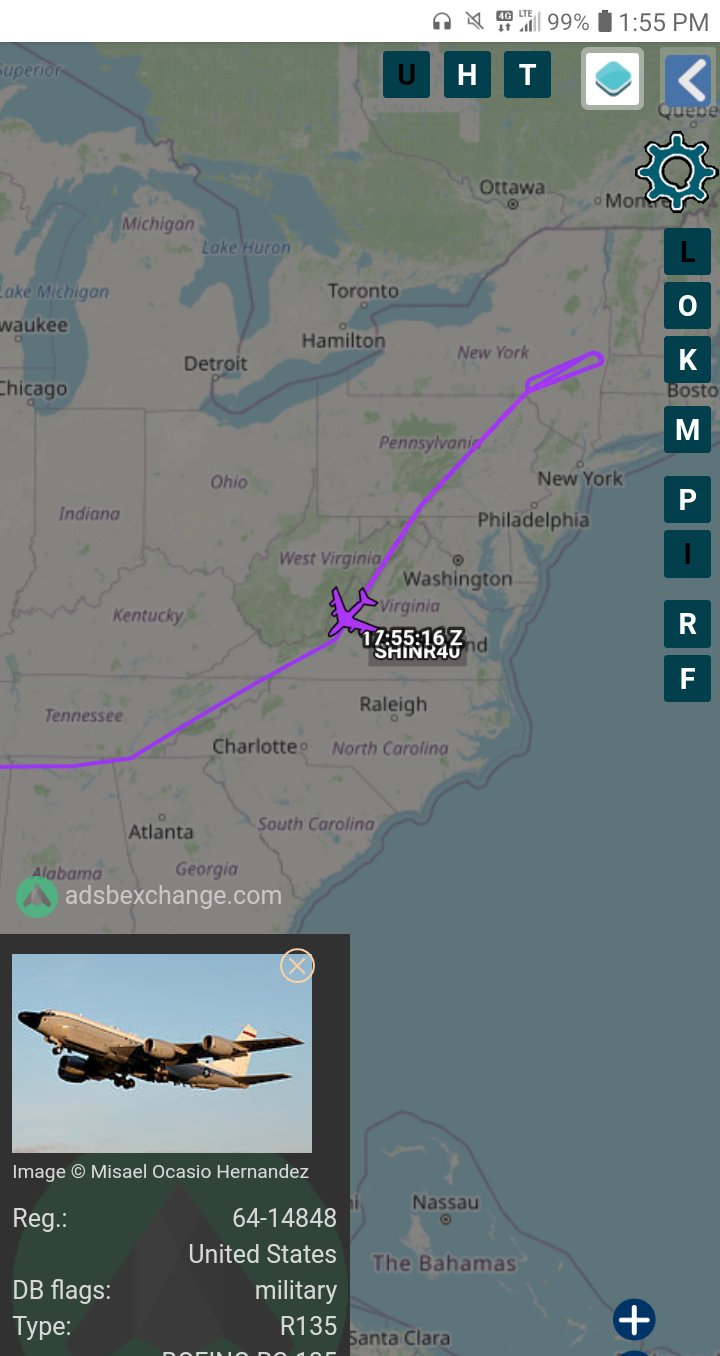The image size is (720, 1356).
Task: Toggle the I button on right sidebar
Action: [687, 554]
